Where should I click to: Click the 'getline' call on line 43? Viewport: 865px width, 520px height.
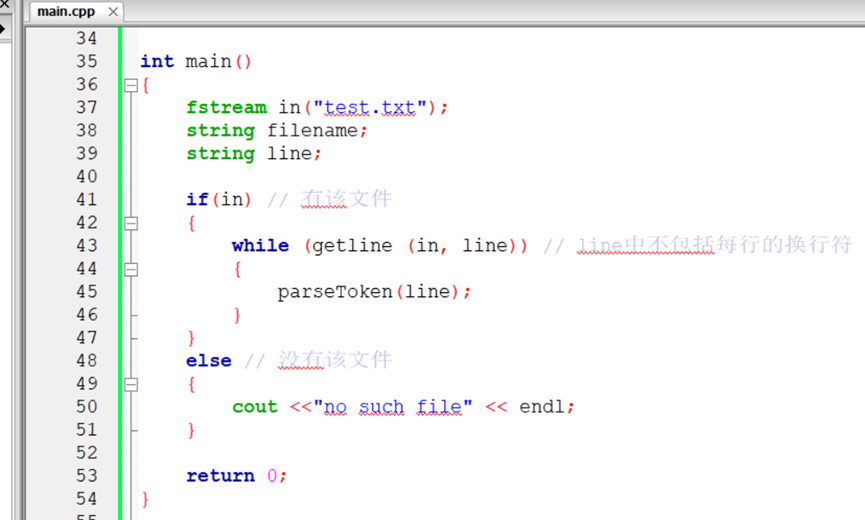coord(353,245)
